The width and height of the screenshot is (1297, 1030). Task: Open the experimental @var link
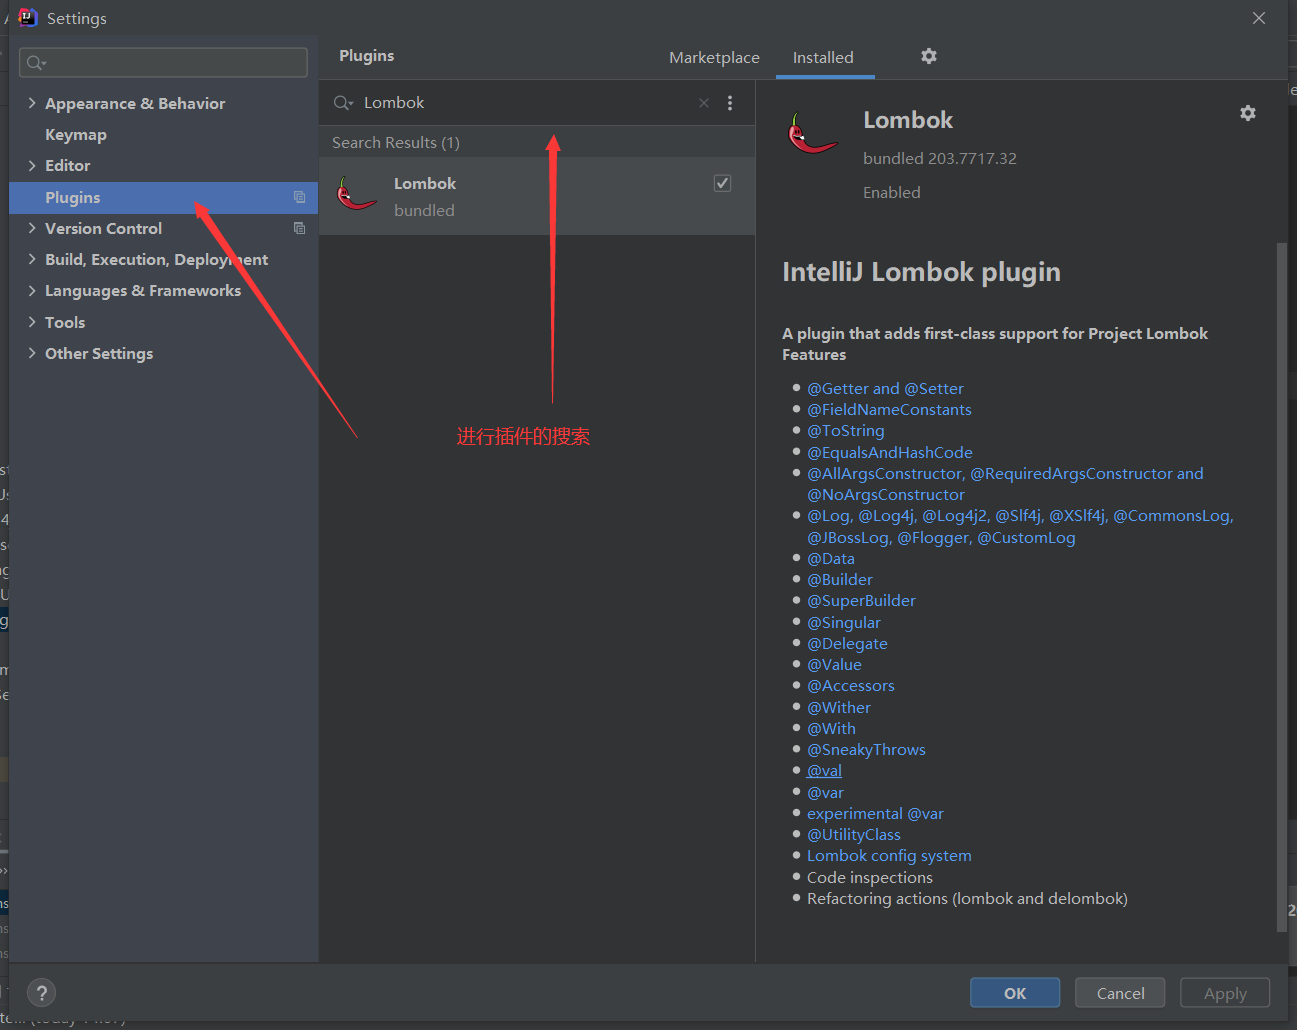click(x=875, y=813)
